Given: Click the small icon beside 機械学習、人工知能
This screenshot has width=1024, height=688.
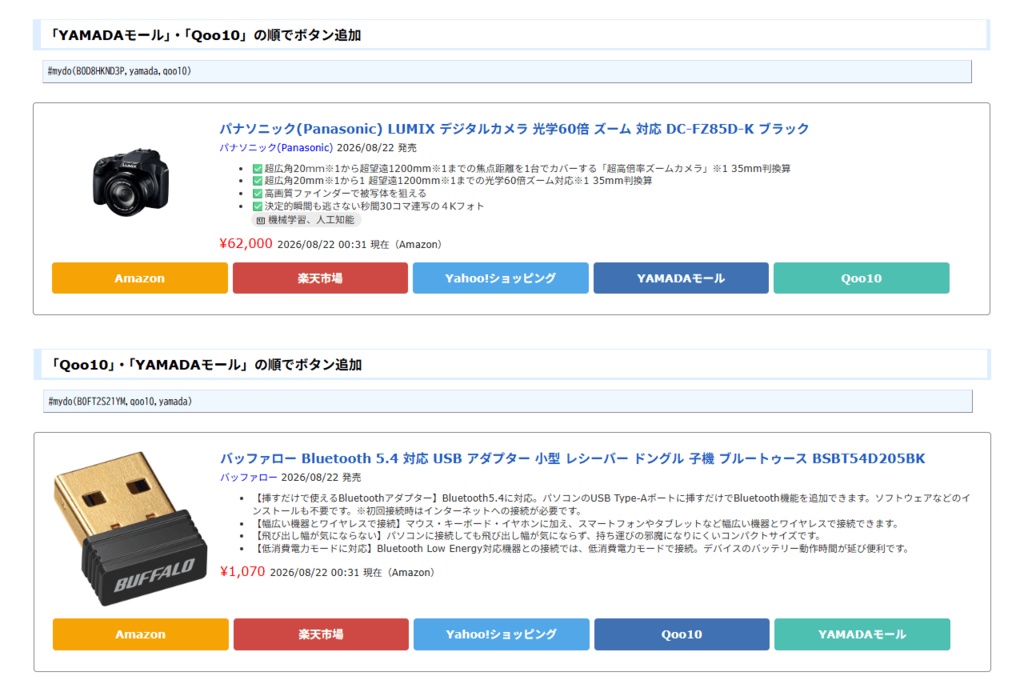Looking at the screenshot, I should click(260, 221).
